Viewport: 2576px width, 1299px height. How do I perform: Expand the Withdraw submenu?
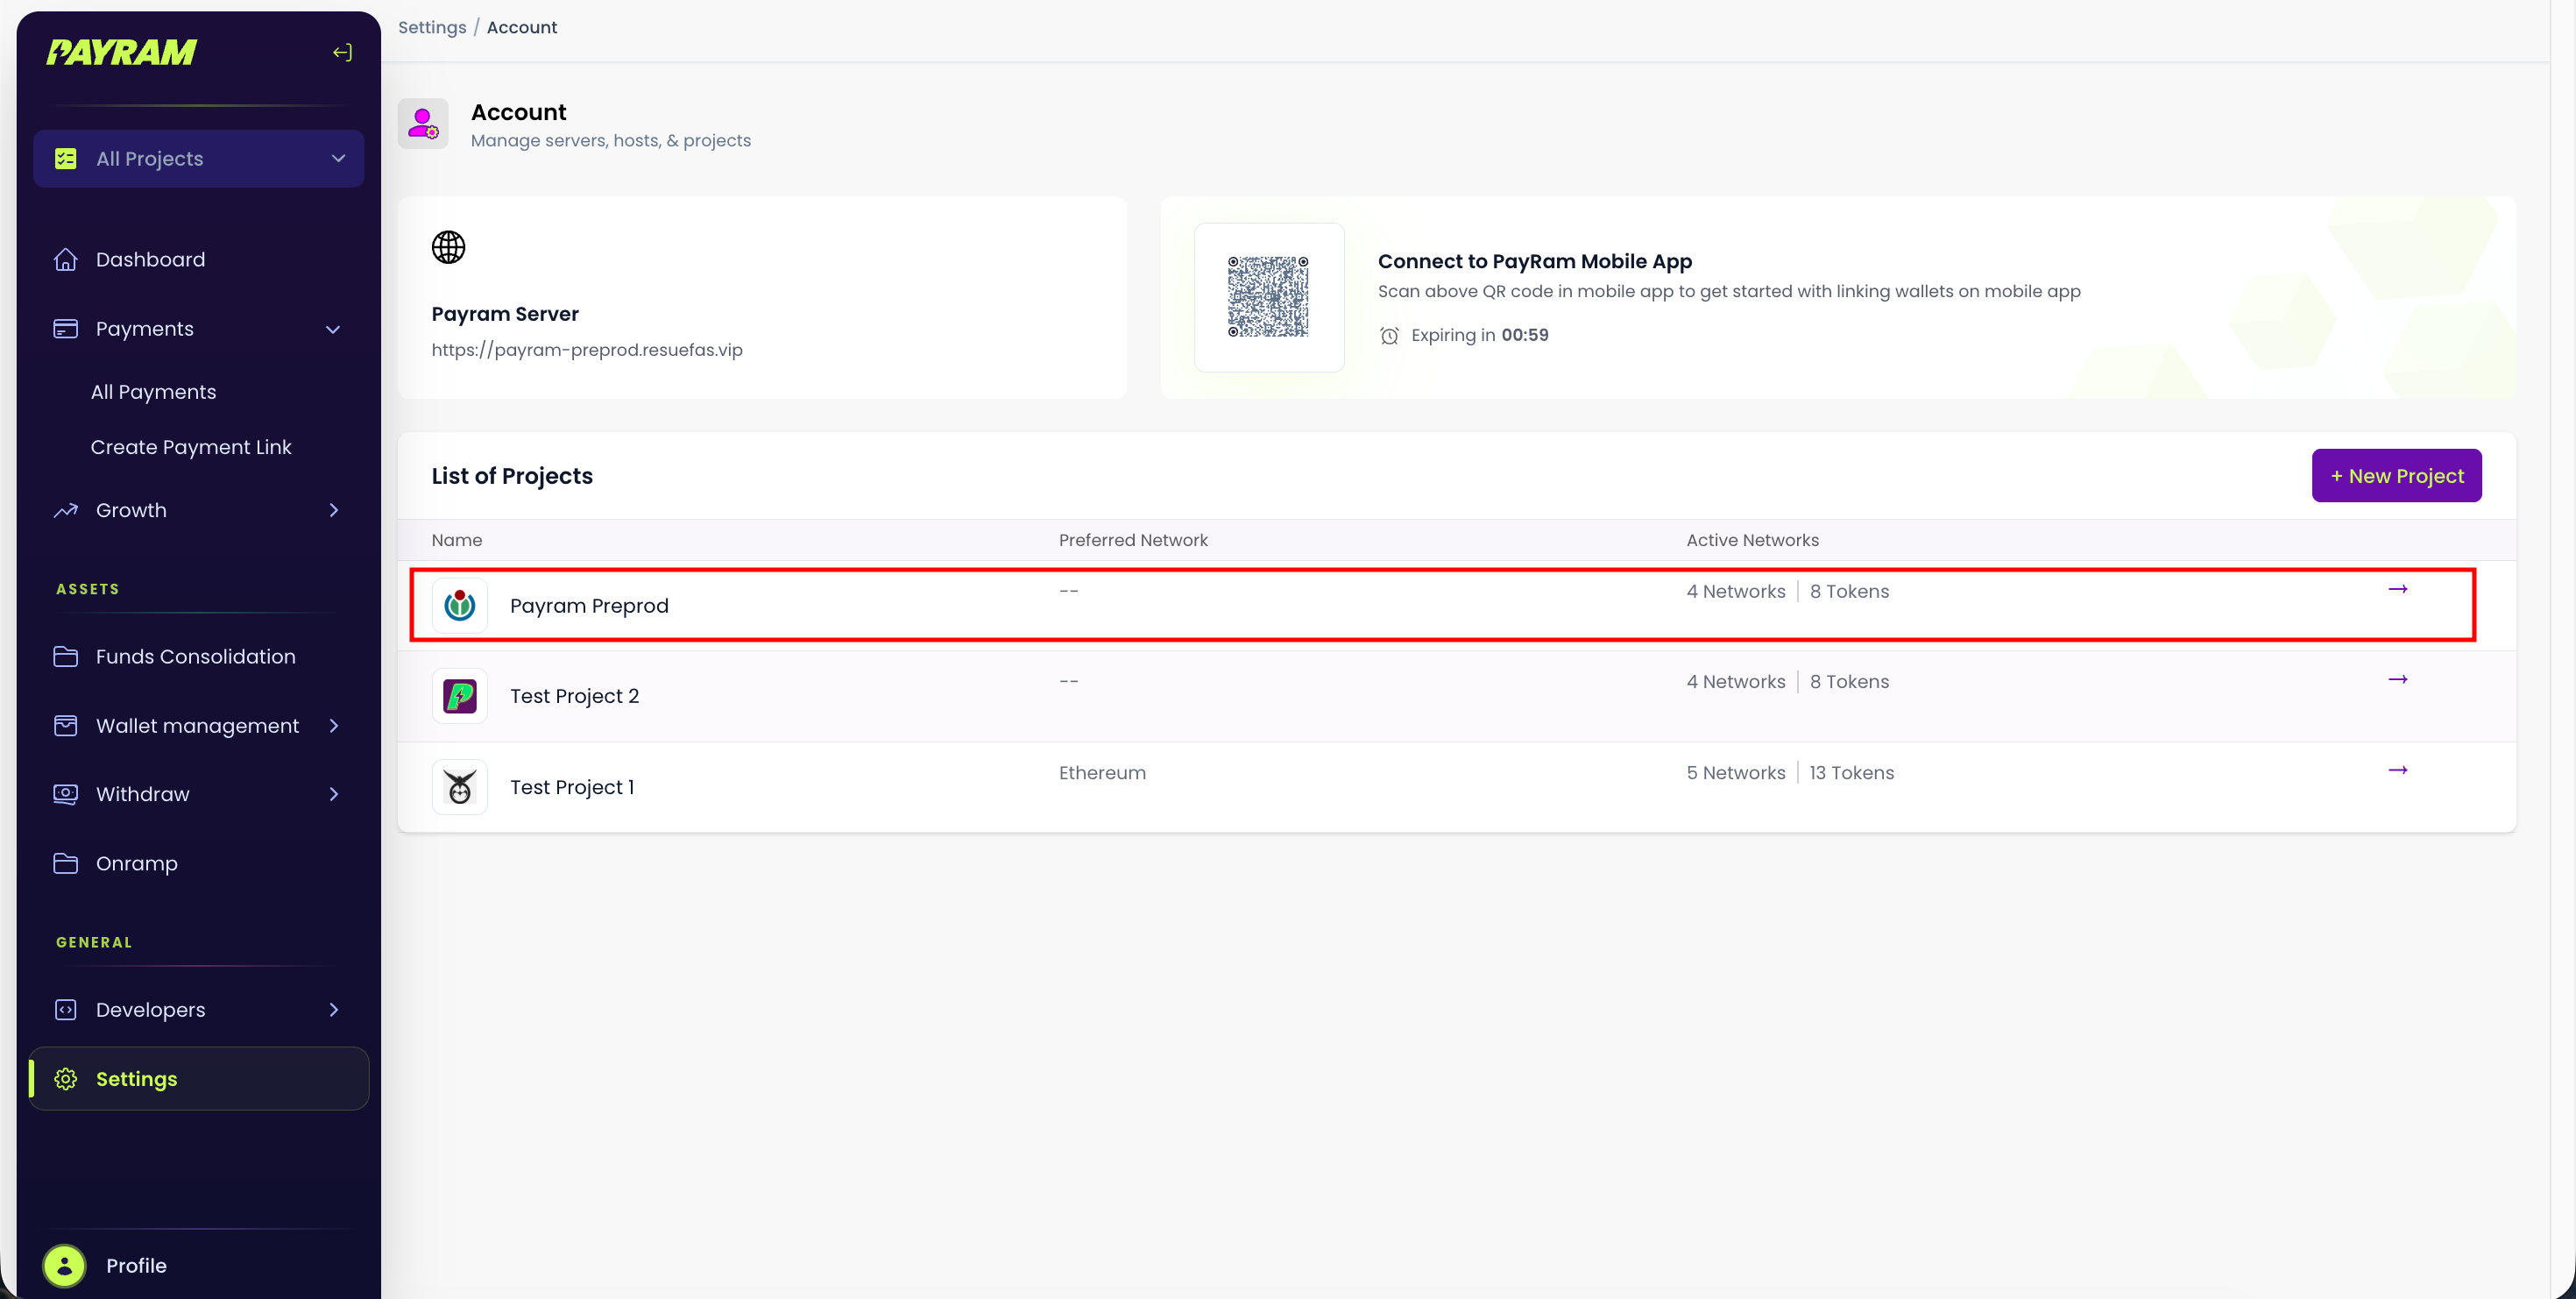click(333, 794)
